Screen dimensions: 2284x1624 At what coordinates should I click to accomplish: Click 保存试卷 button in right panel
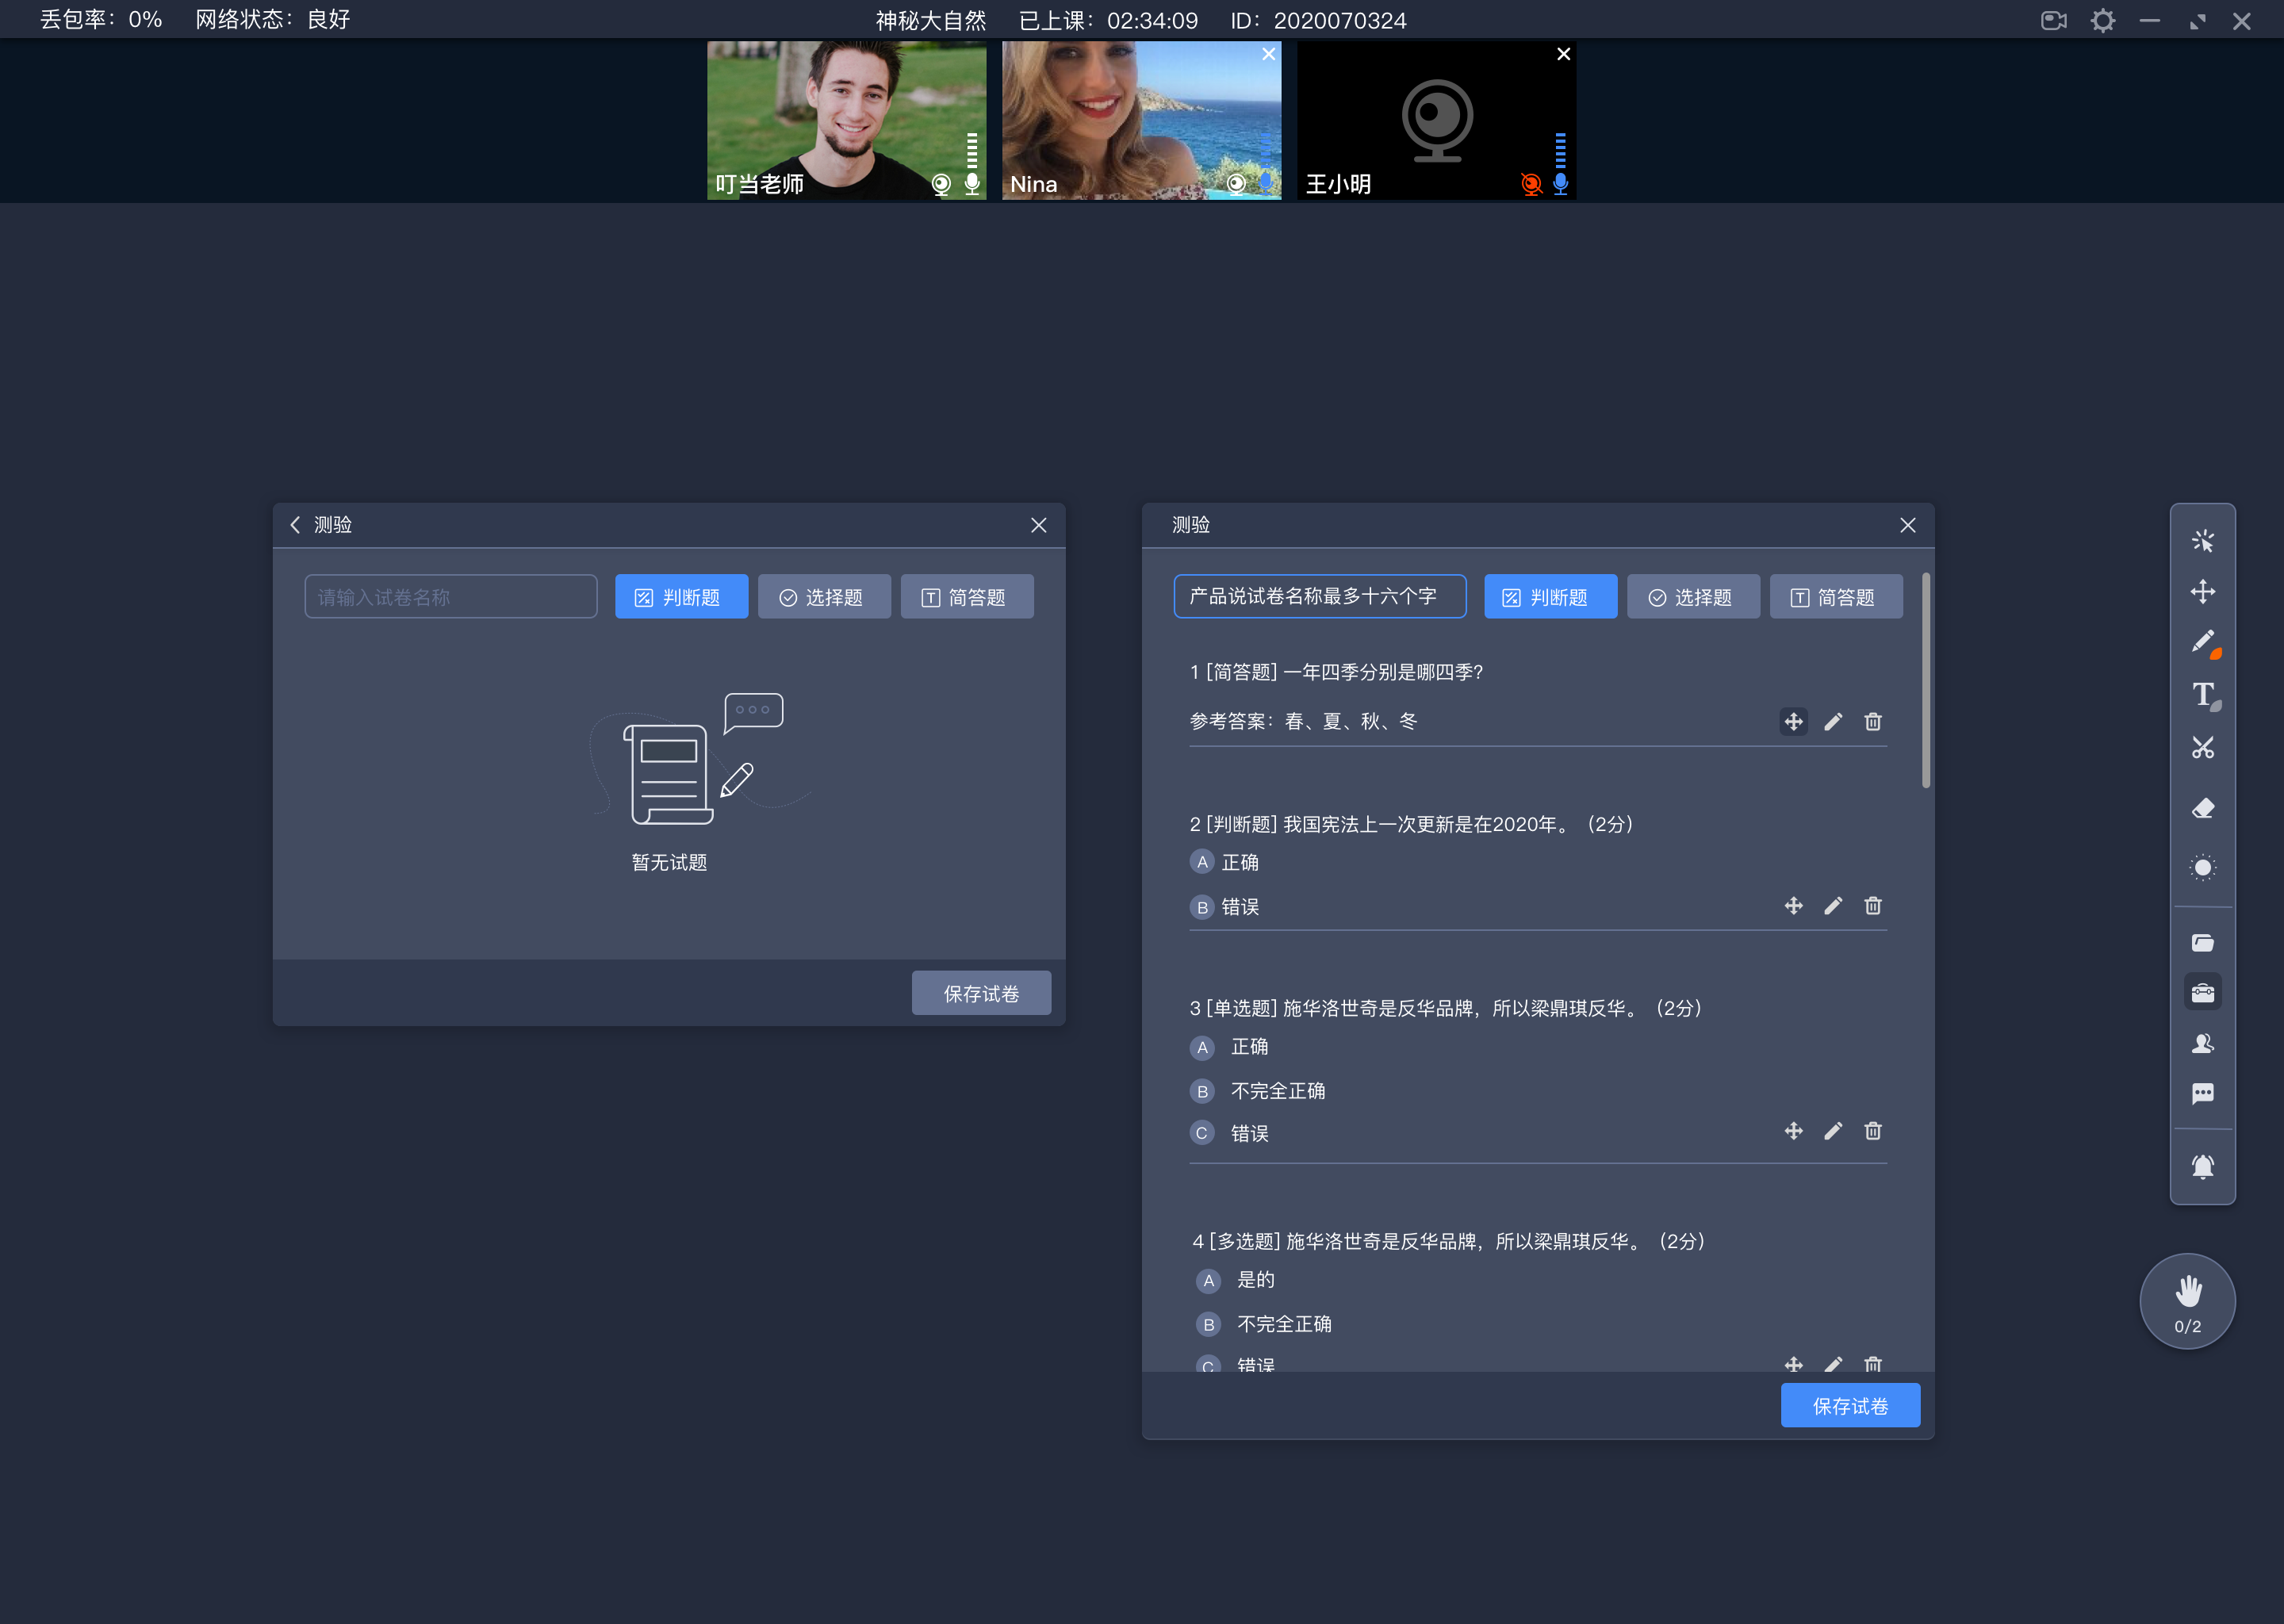click(1850, 1406)
